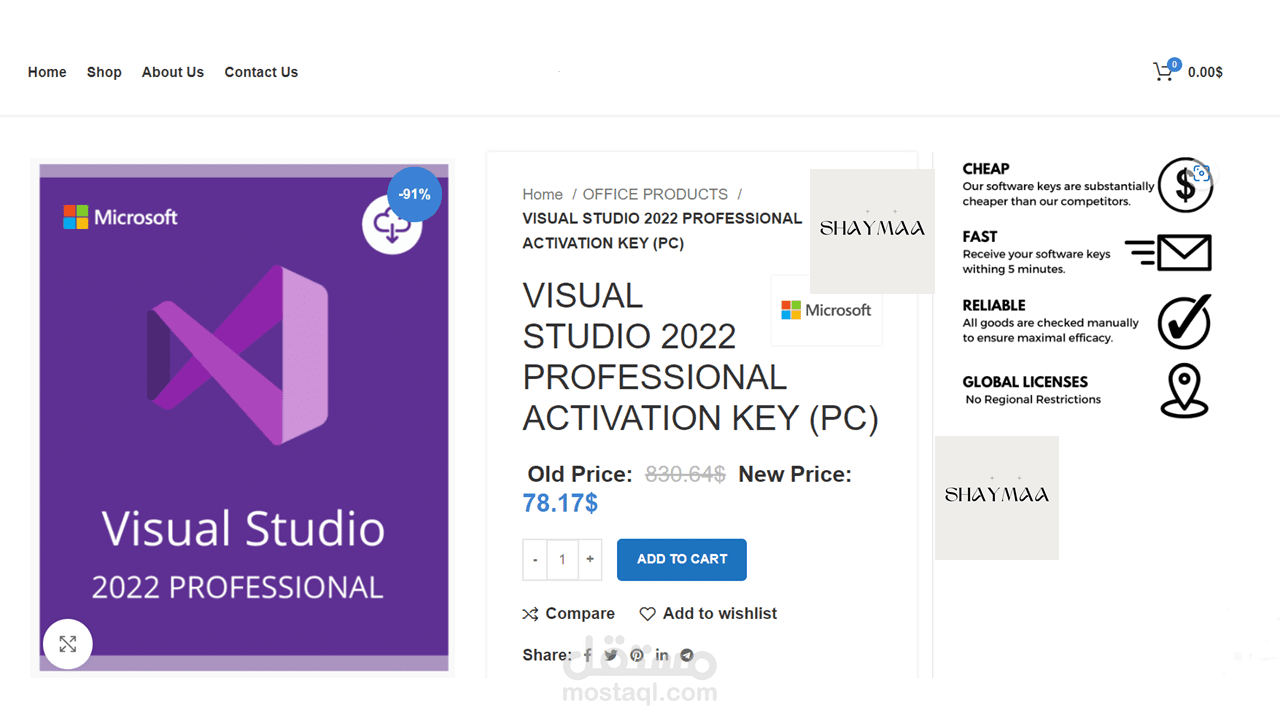Viewport: 1280px width, 720px height.
Task: Share product via Telegram
Action: (x=687, y=656)
